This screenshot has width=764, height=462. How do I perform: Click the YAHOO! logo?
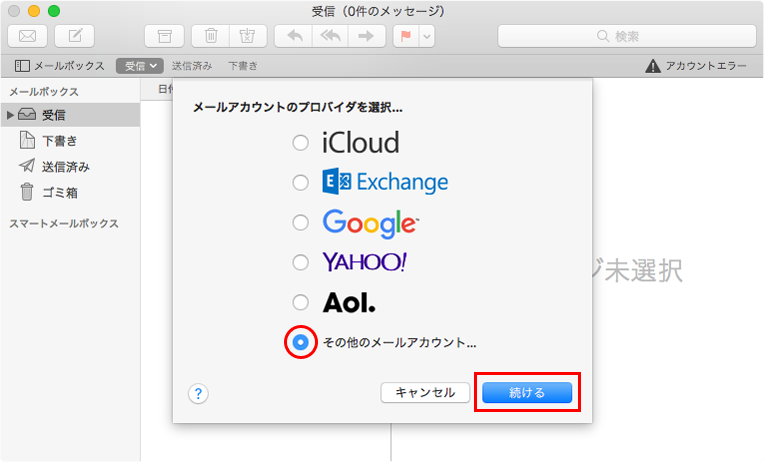[x=364, y=262]
